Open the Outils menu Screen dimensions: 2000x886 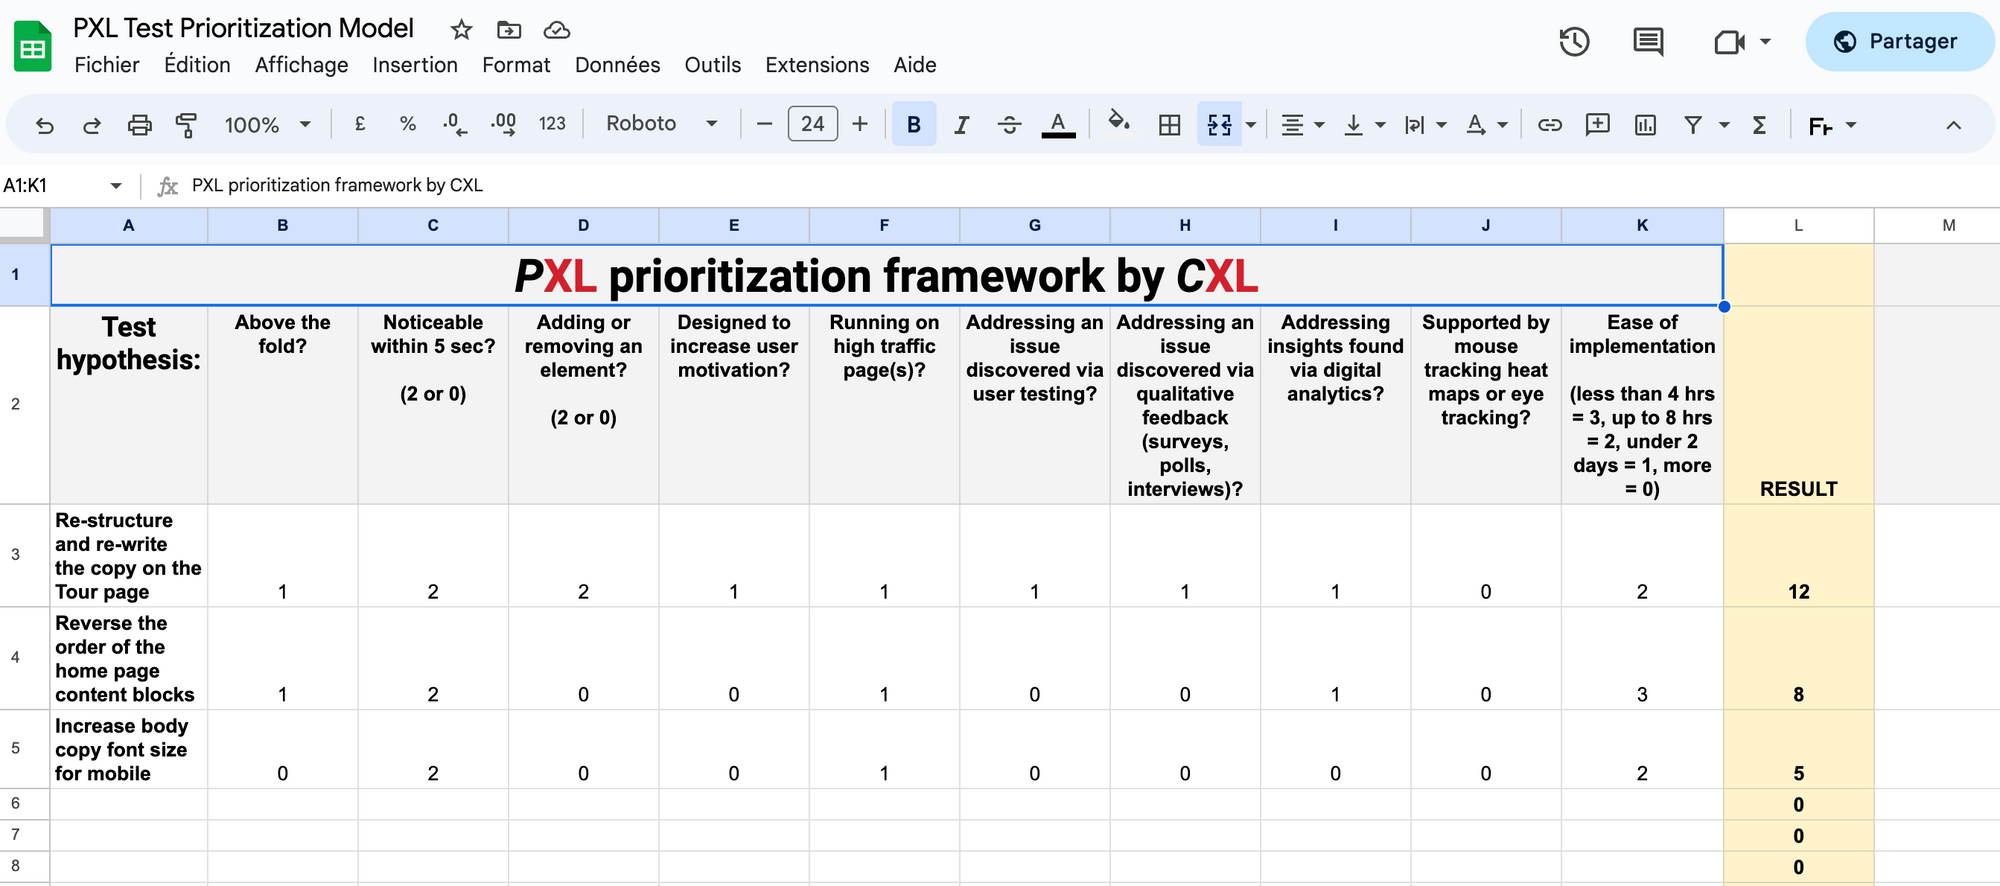(713, 65)
